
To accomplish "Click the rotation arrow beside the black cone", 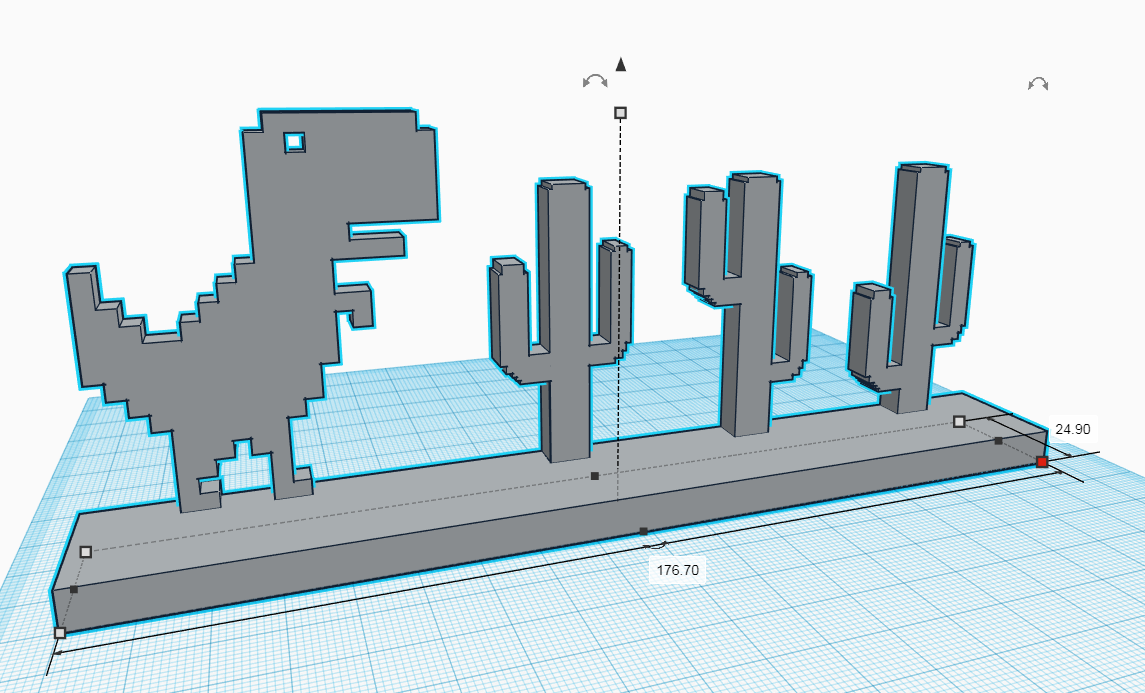I will [x=595, y=80].
